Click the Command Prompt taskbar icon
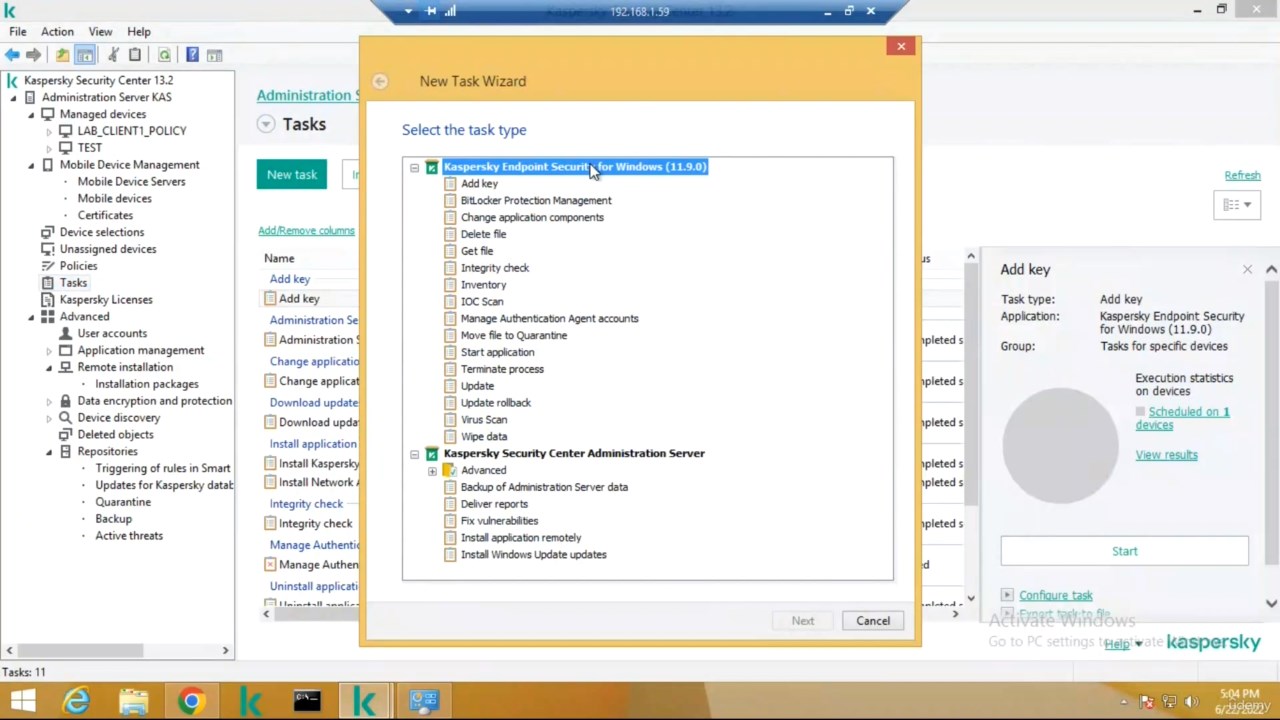Screen dimensions: 1280x720 (x=307, y=701)
